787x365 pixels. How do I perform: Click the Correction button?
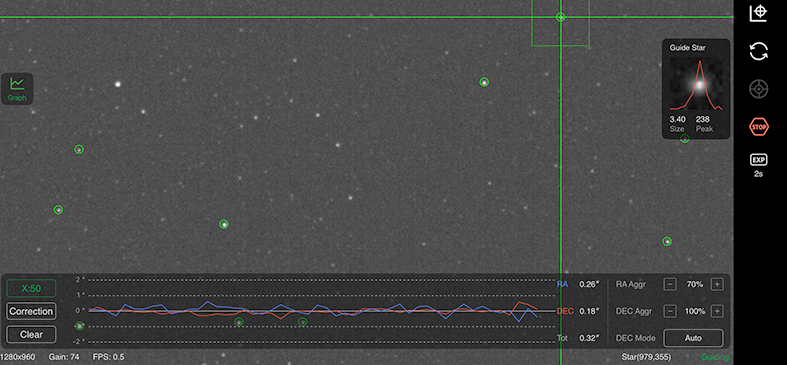pos(31,311)
